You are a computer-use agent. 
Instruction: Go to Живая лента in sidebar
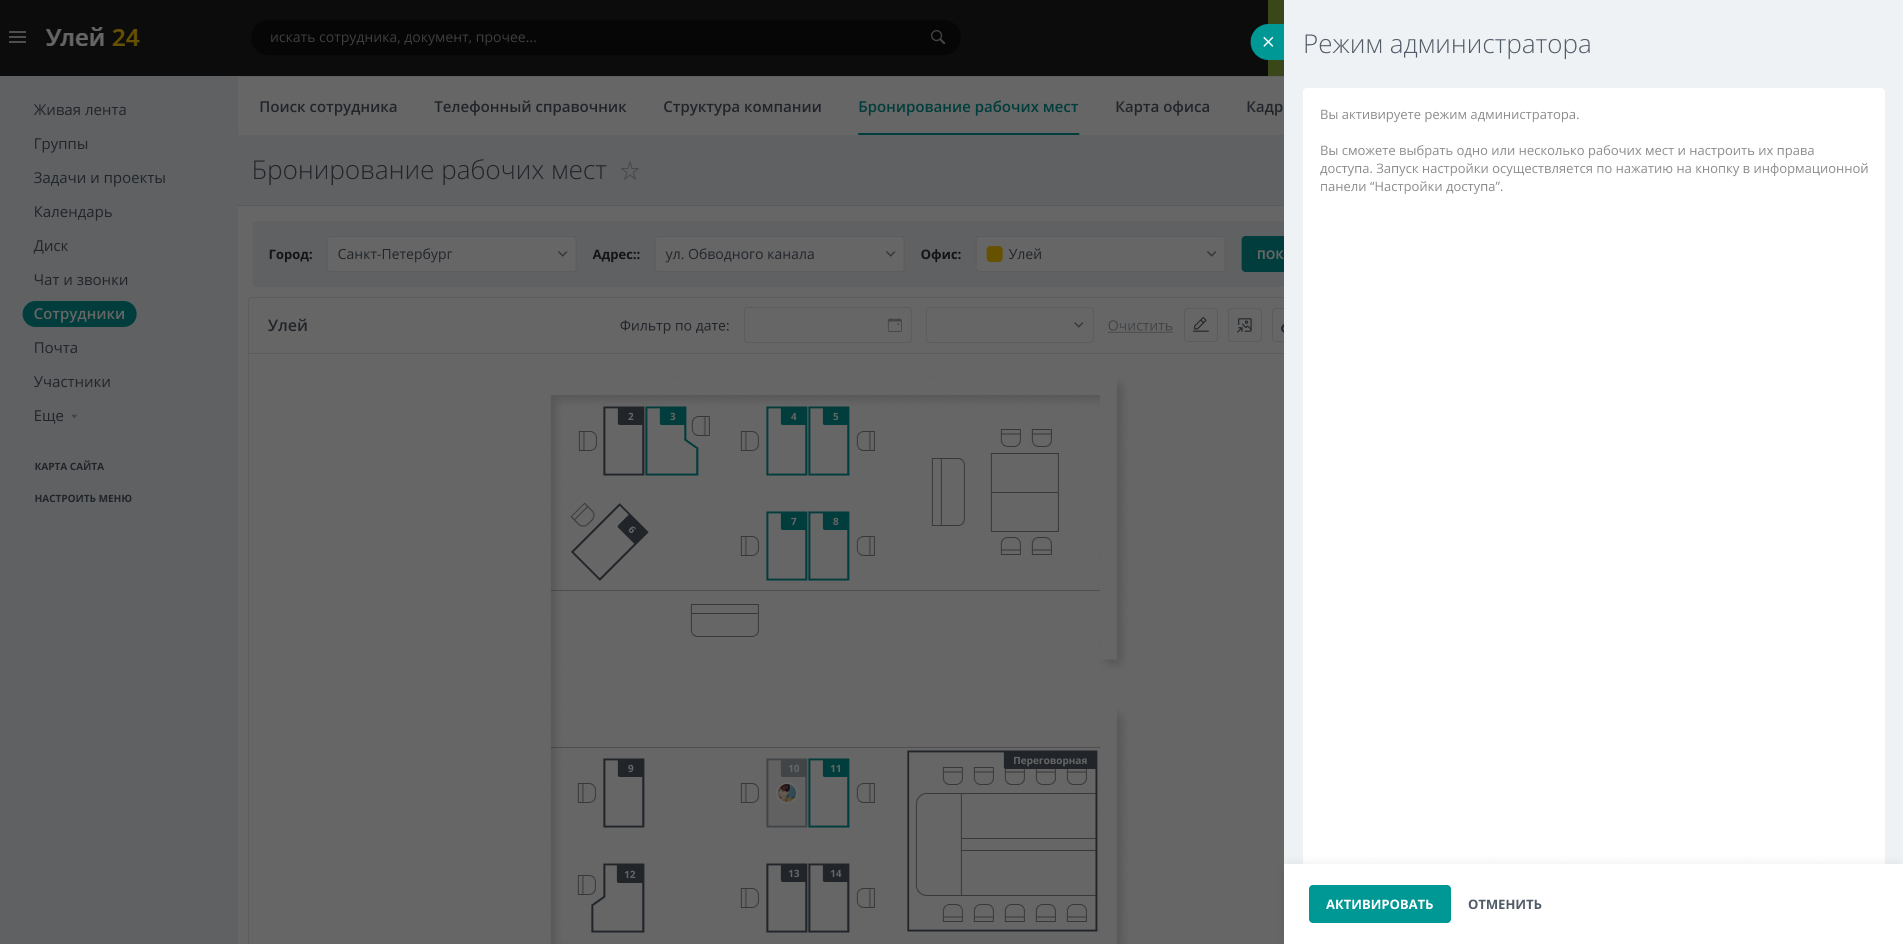(x=80, y=110)
